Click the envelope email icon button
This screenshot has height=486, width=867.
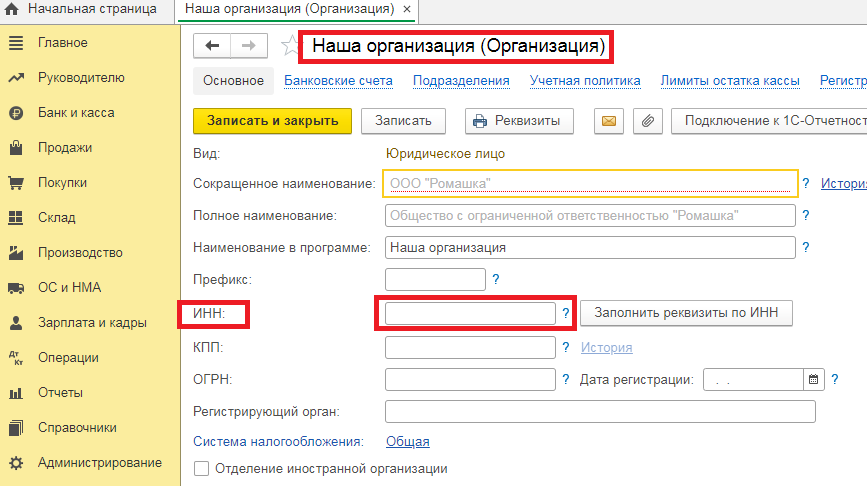coord(609,121)
